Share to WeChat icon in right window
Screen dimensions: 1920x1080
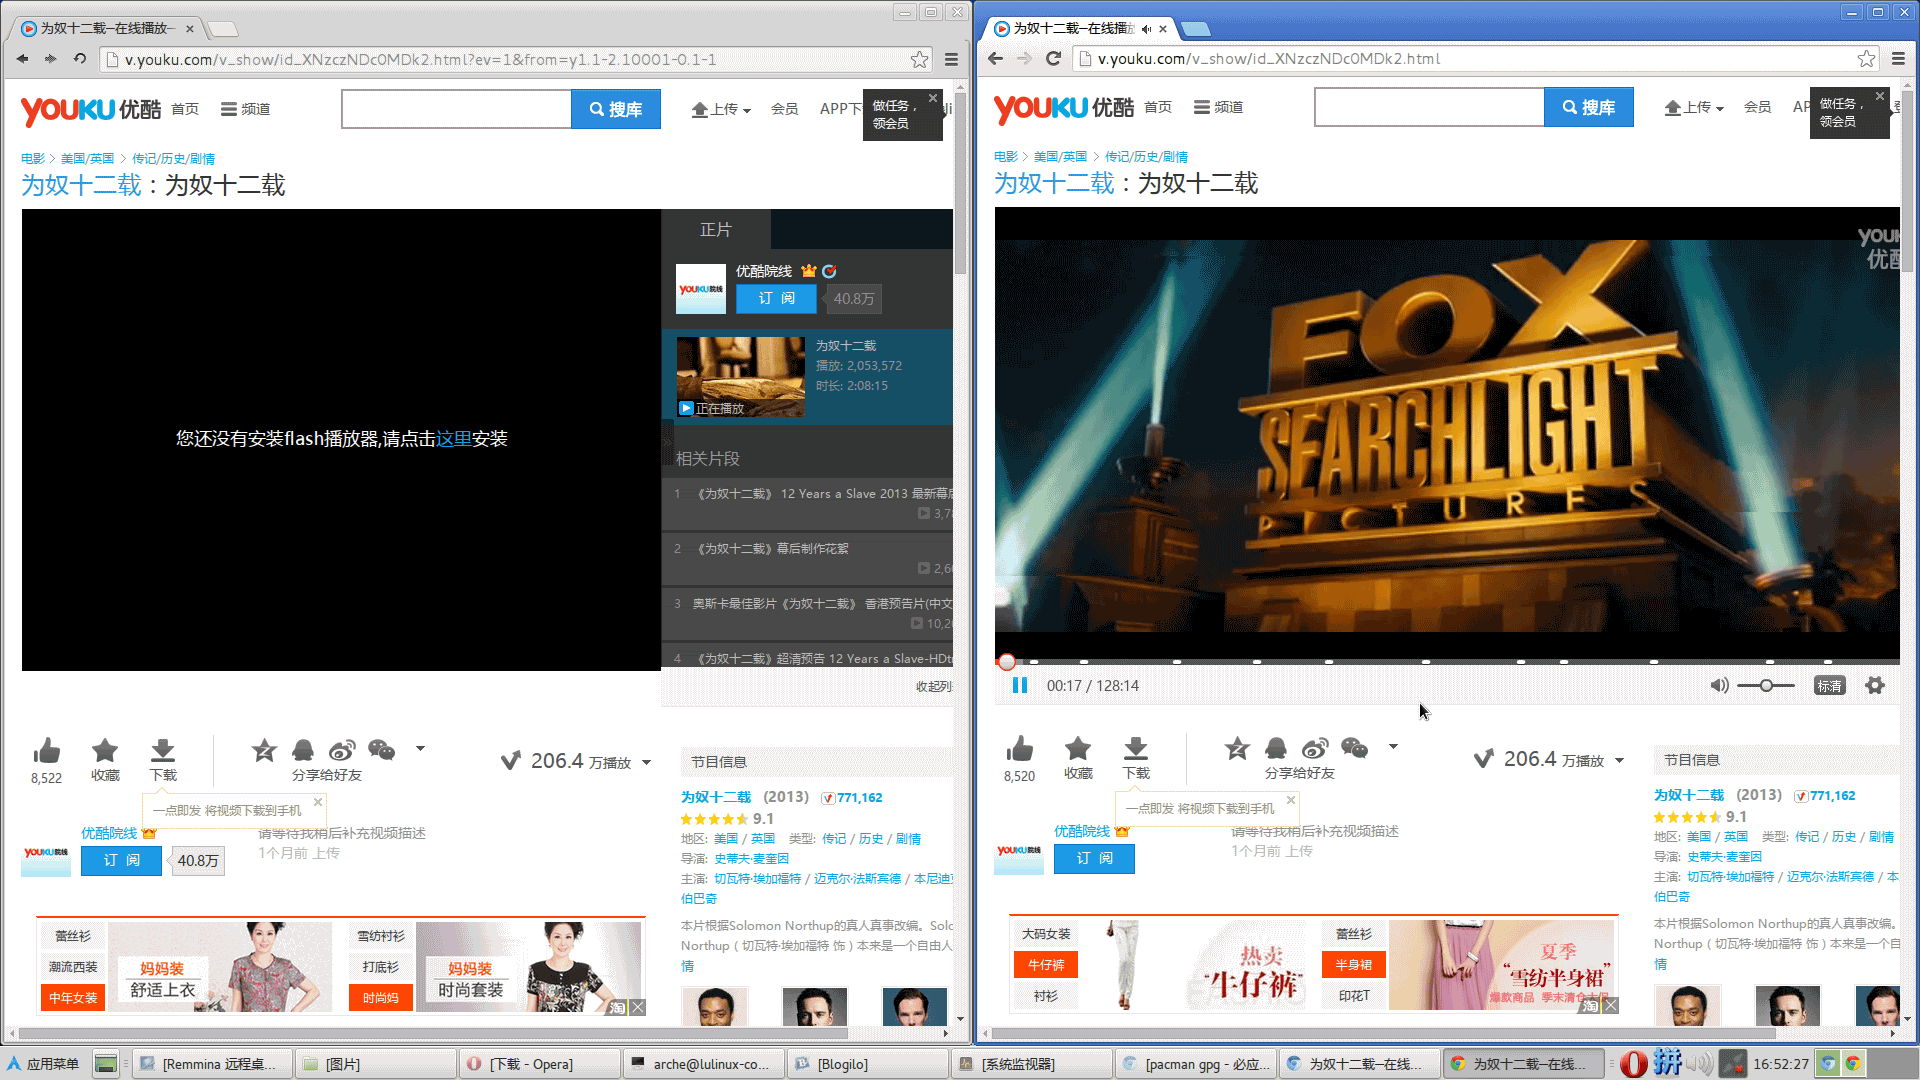(x=1355, y=748)
